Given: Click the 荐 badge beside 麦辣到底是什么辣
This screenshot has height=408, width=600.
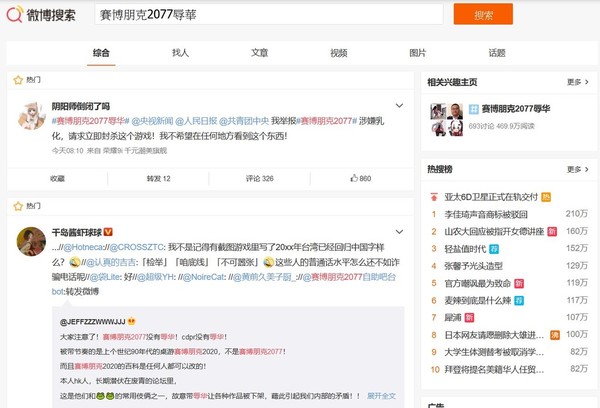Looking at the screenshot, I should pos(519,301).
